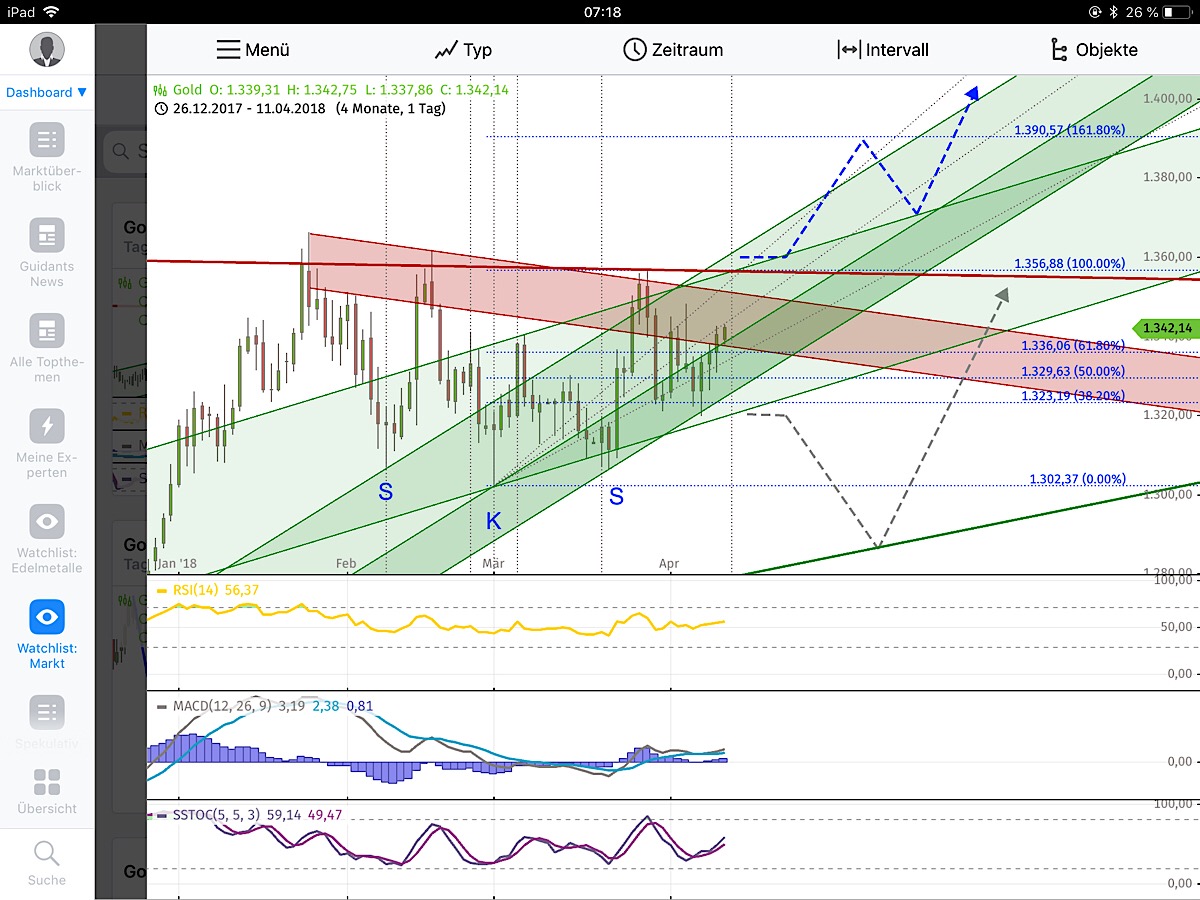Click the Suche magnifier icon
This screenshot has width=1200, height=900.
pos(46,853)
